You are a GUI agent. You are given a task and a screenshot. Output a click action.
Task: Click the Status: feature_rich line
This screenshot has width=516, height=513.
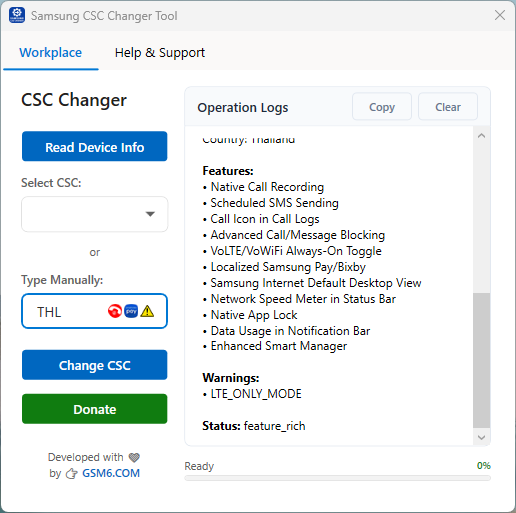click(254, 426)
